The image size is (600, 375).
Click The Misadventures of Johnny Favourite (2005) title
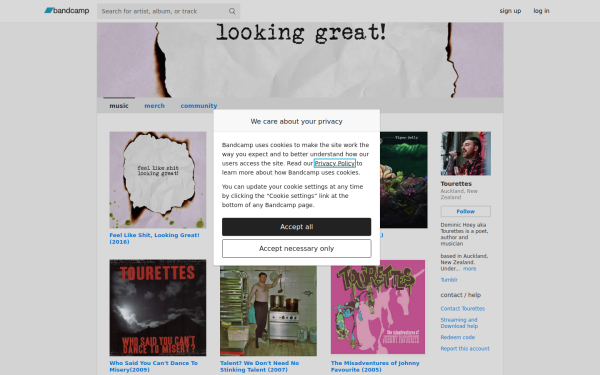coord(375,366)
